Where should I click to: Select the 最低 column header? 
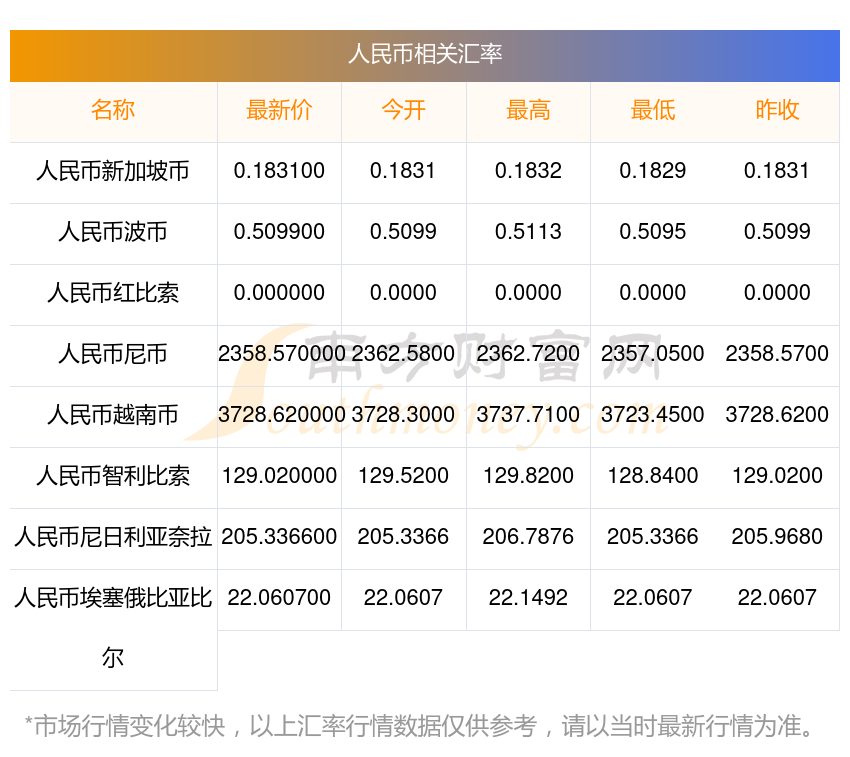pos(652,111)
